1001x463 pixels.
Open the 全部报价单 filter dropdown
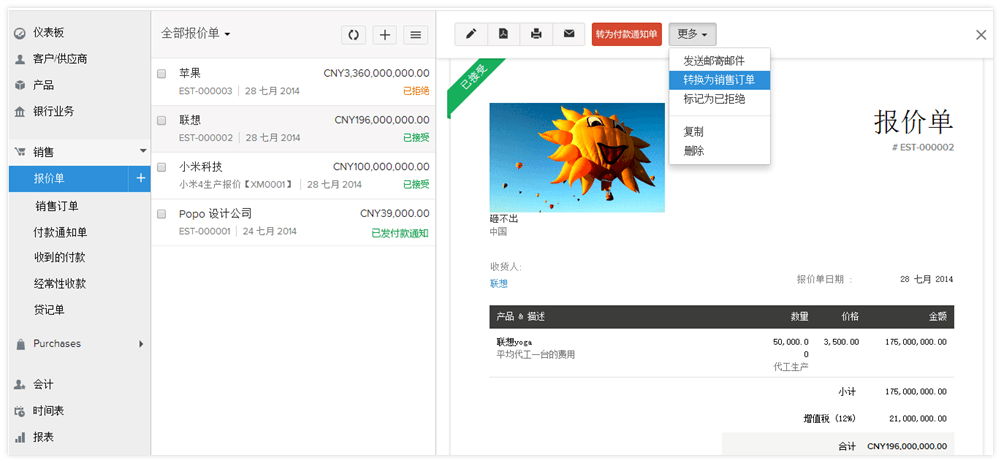click(x=196, y=34)
